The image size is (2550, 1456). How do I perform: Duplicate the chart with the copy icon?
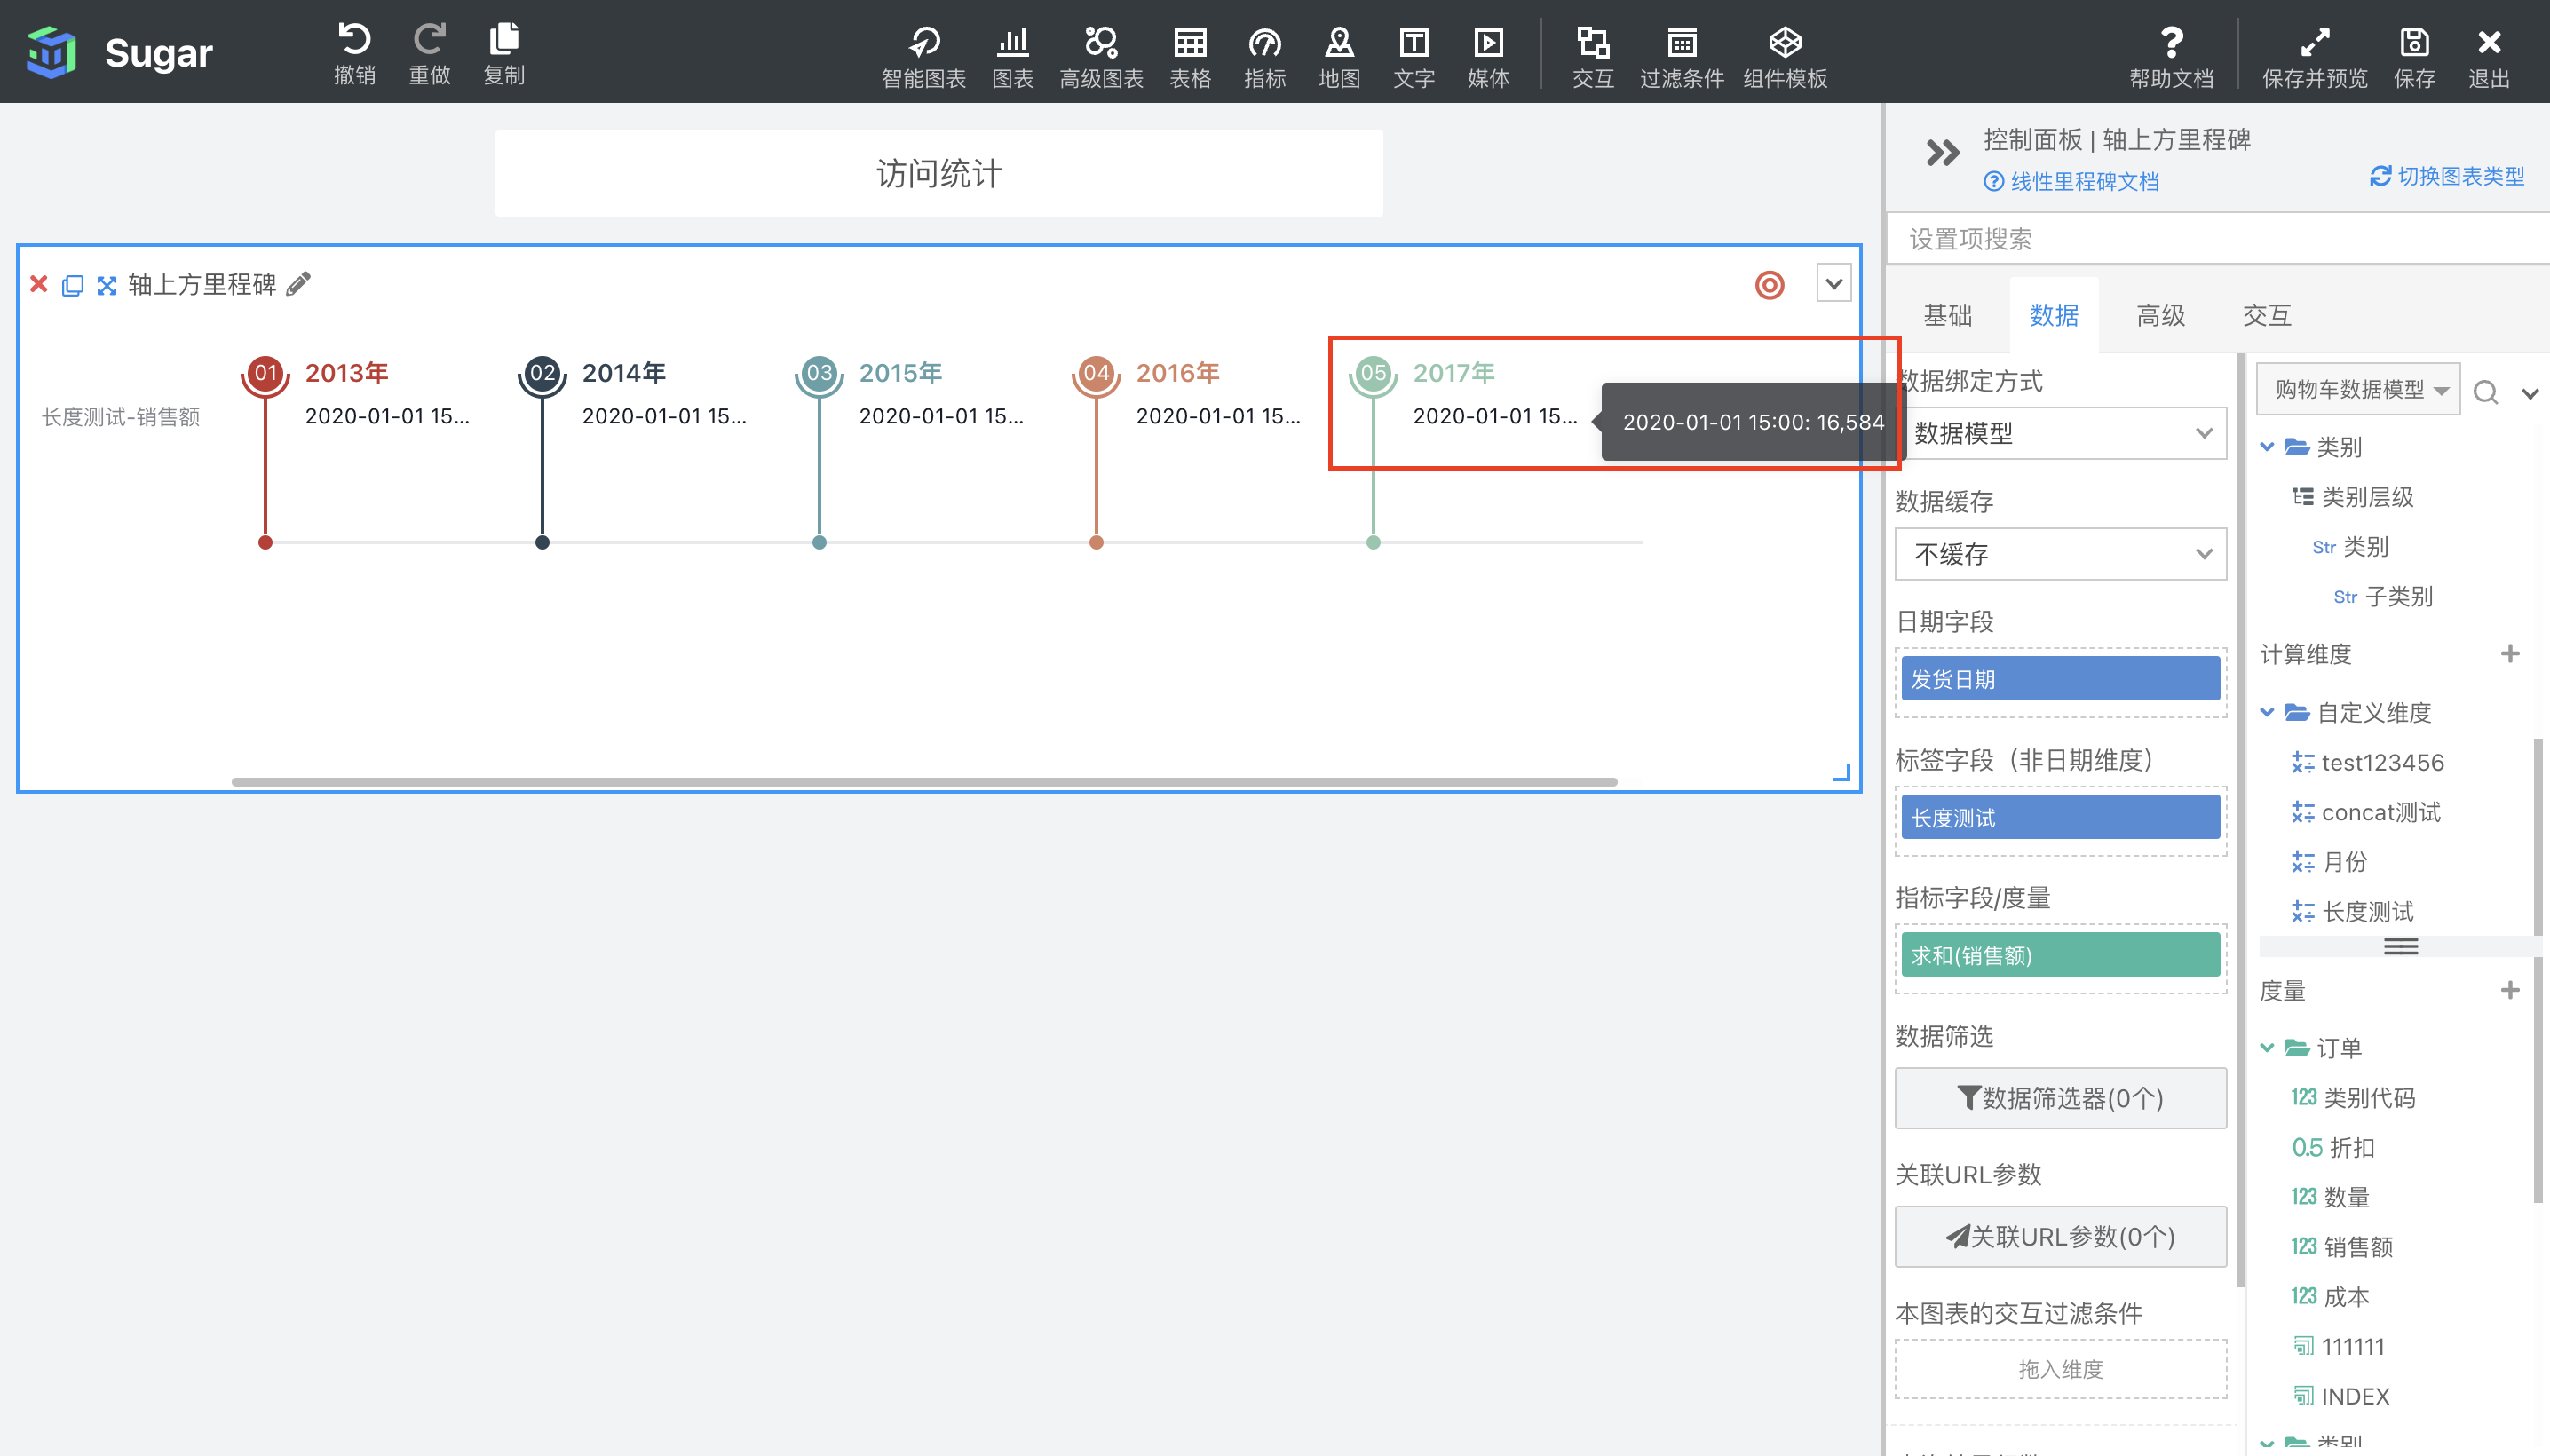[x=72, y=285]
